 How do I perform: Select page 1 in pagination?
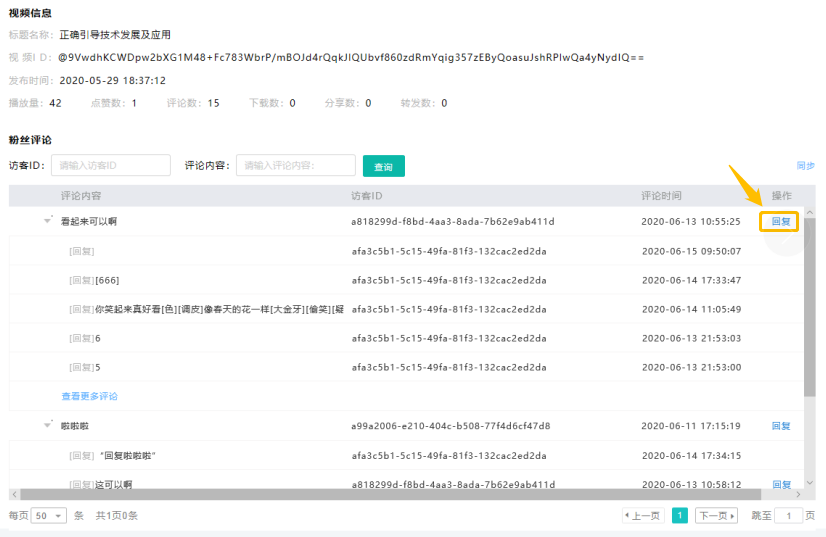click(679, 516)
